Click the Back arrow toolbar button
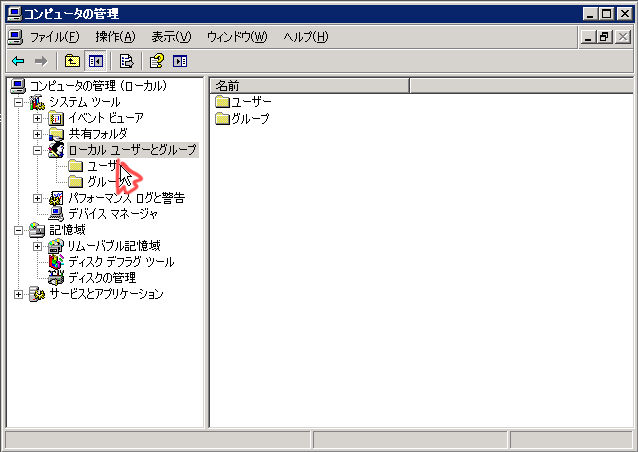Screen dimensions: 638x452 18,61
